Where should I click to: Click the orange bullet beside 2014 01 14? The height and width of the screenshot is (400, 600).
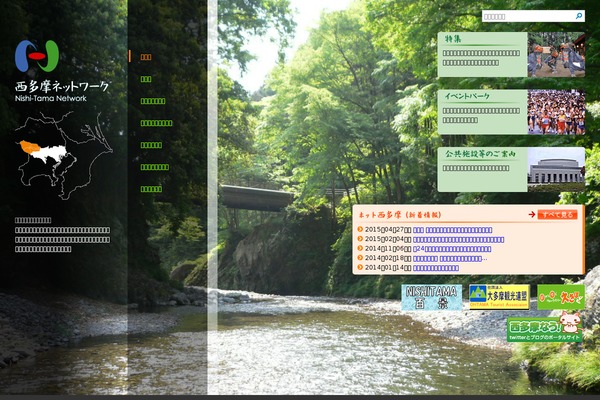(x=360, y=268)
